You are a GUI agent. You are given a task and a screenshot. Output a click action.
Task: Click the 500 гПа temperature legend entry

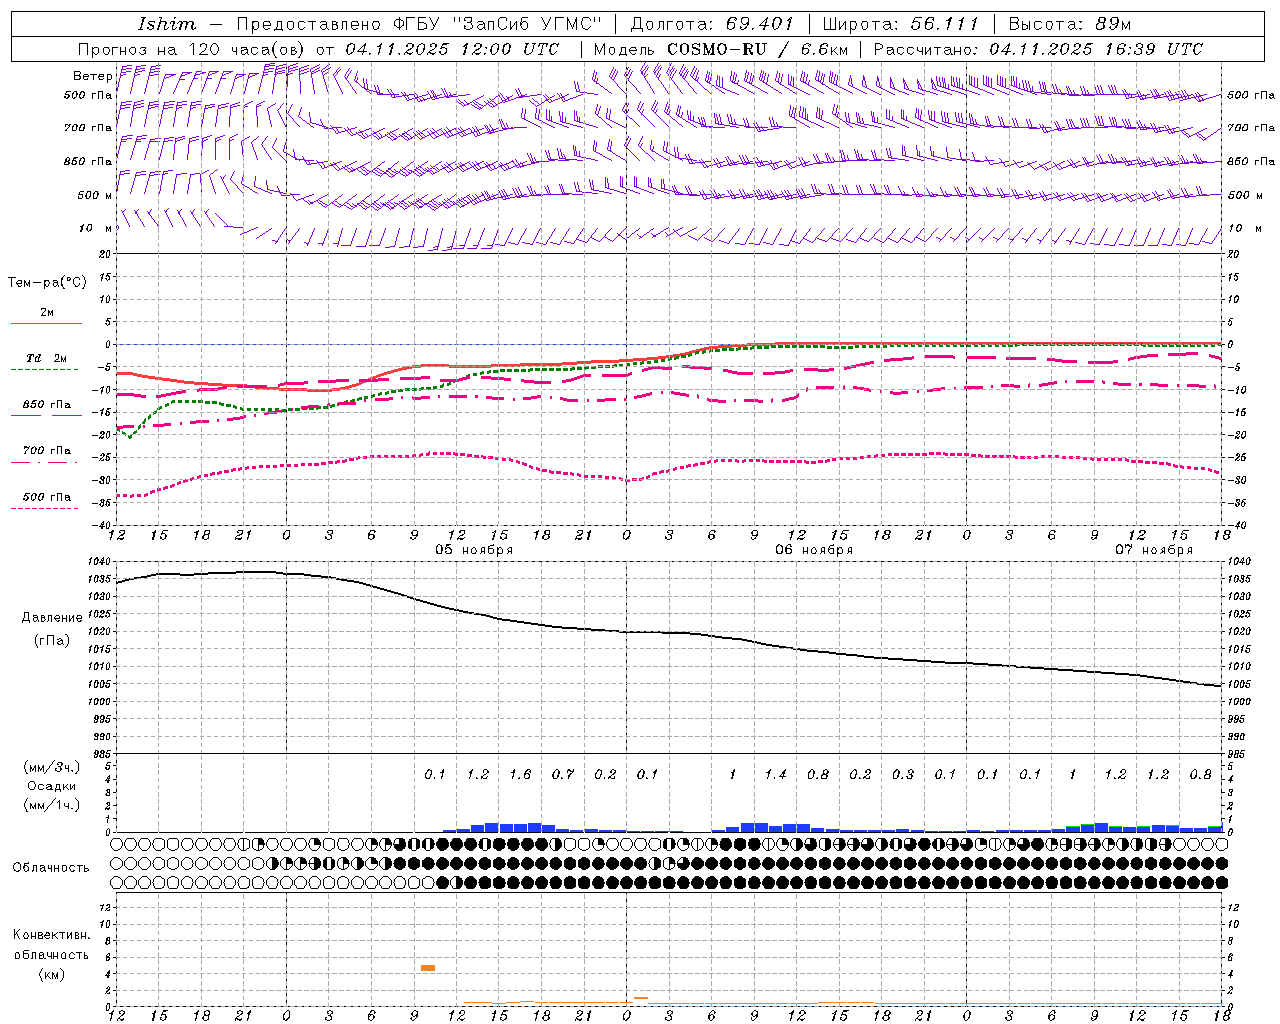coord(46,497)
